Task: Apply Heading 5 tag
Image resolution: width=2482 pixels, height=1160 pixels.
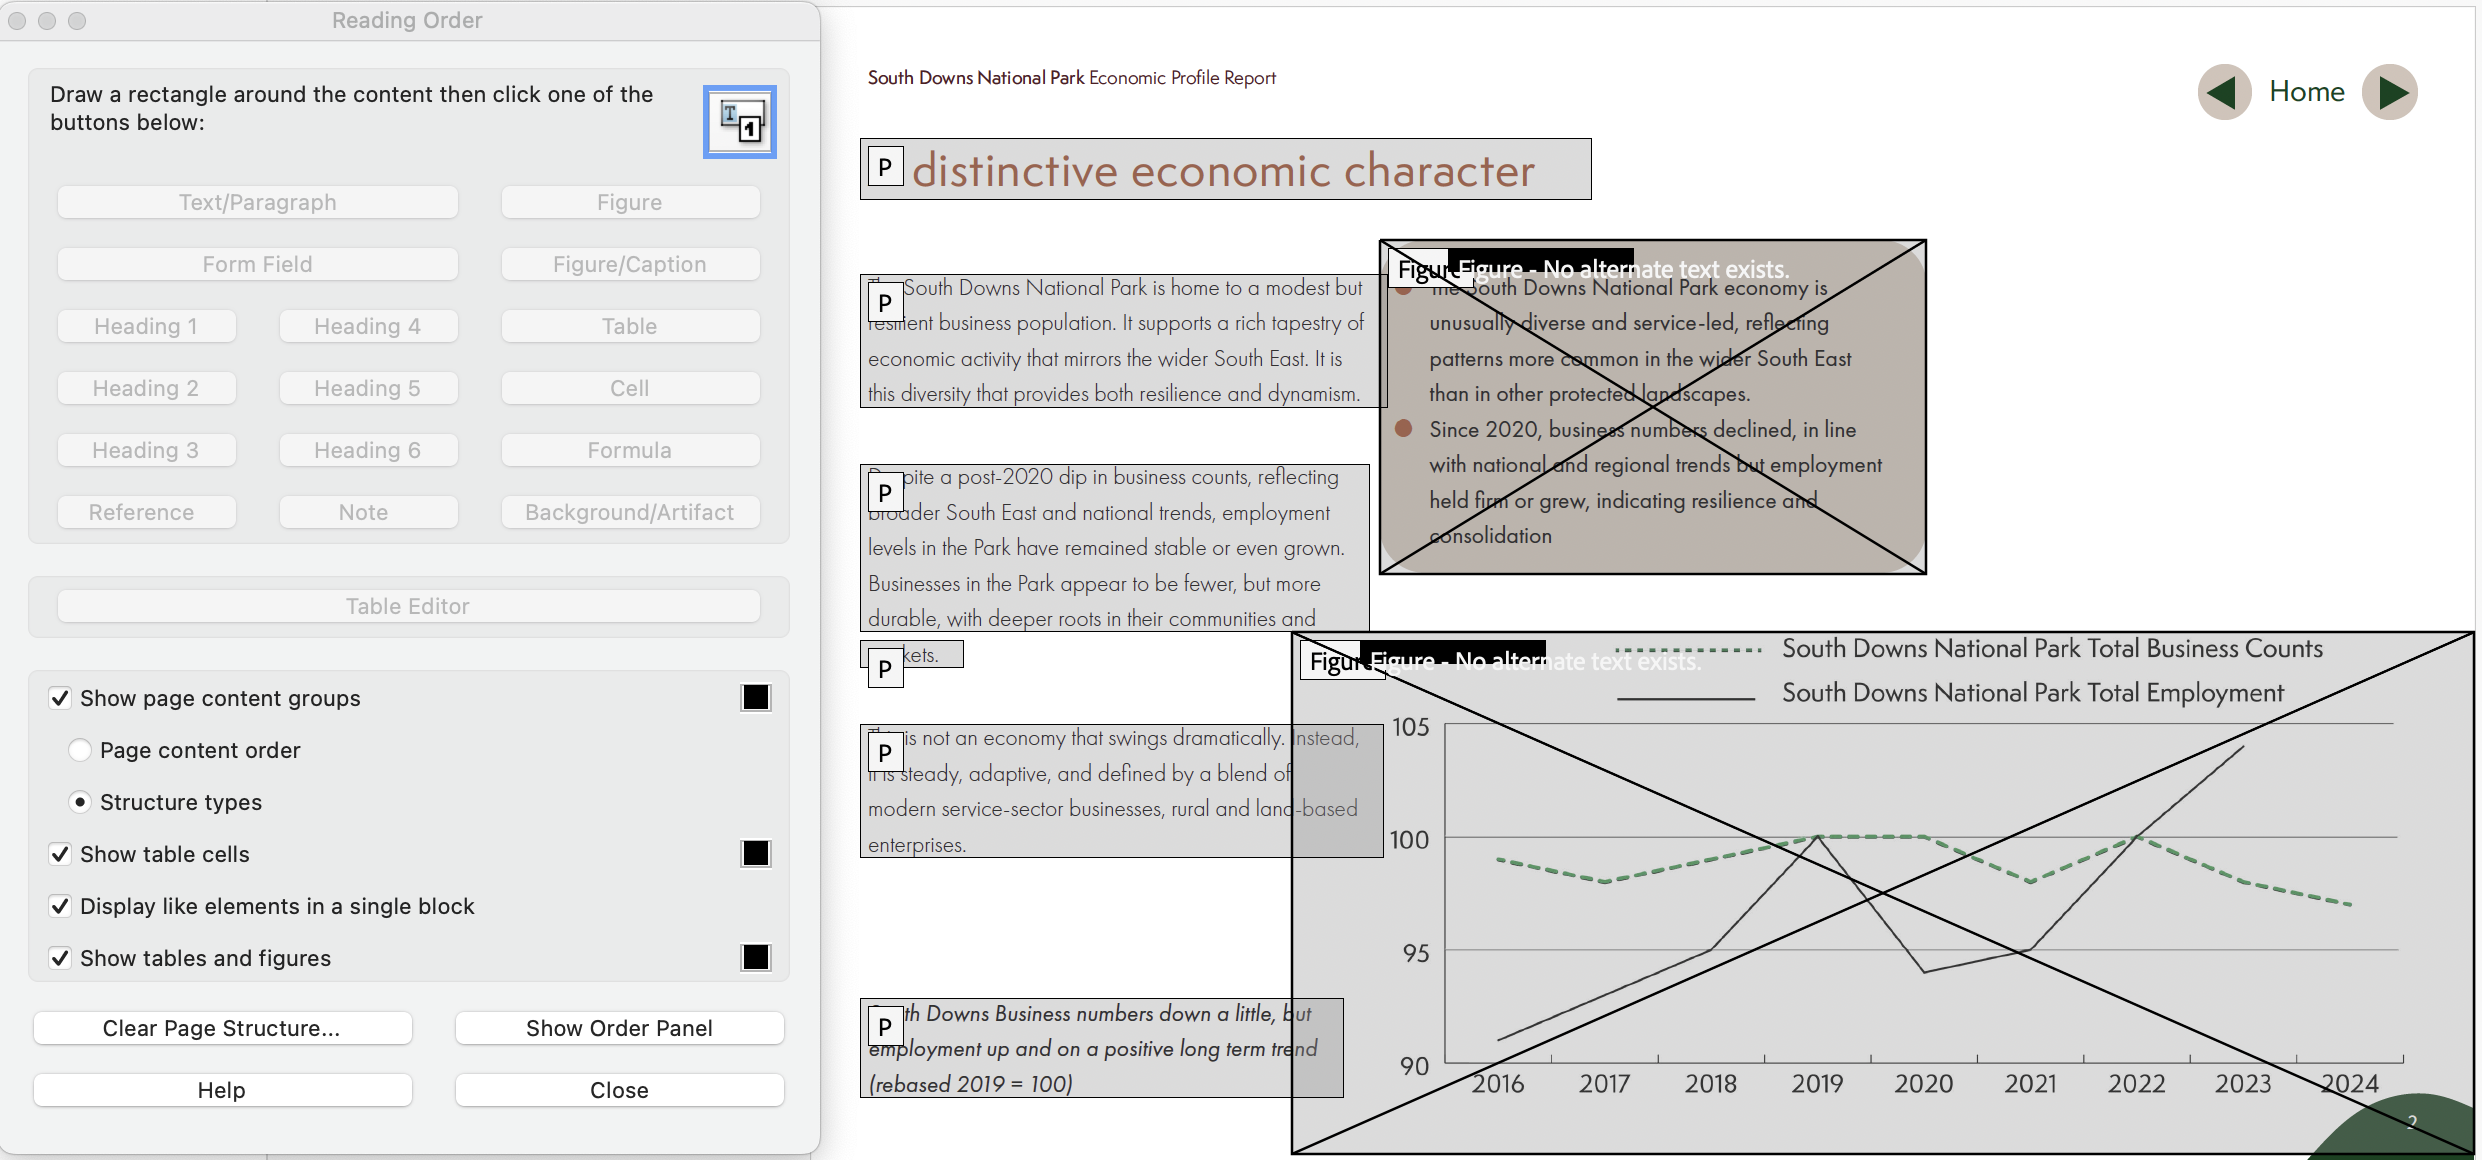Action: pos(368,388)
